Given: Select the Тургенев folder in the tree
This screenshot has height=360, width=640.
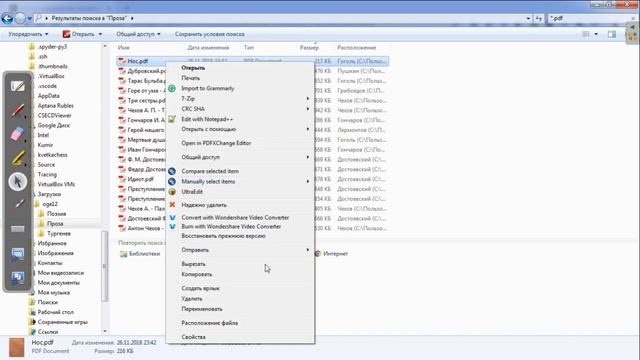Looking at the screenshot, I should click(x=59, y=233).
